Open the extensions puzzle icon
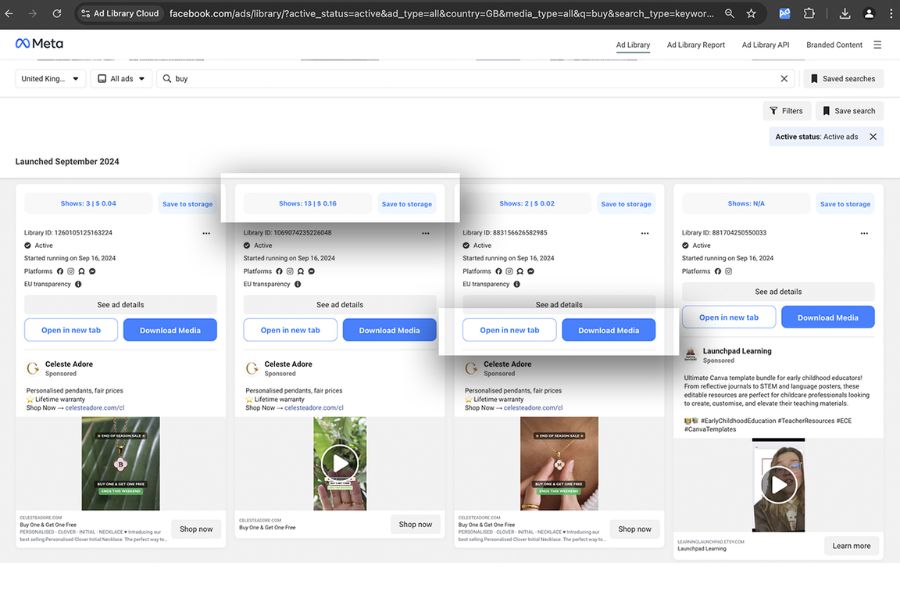 point(809,13)
